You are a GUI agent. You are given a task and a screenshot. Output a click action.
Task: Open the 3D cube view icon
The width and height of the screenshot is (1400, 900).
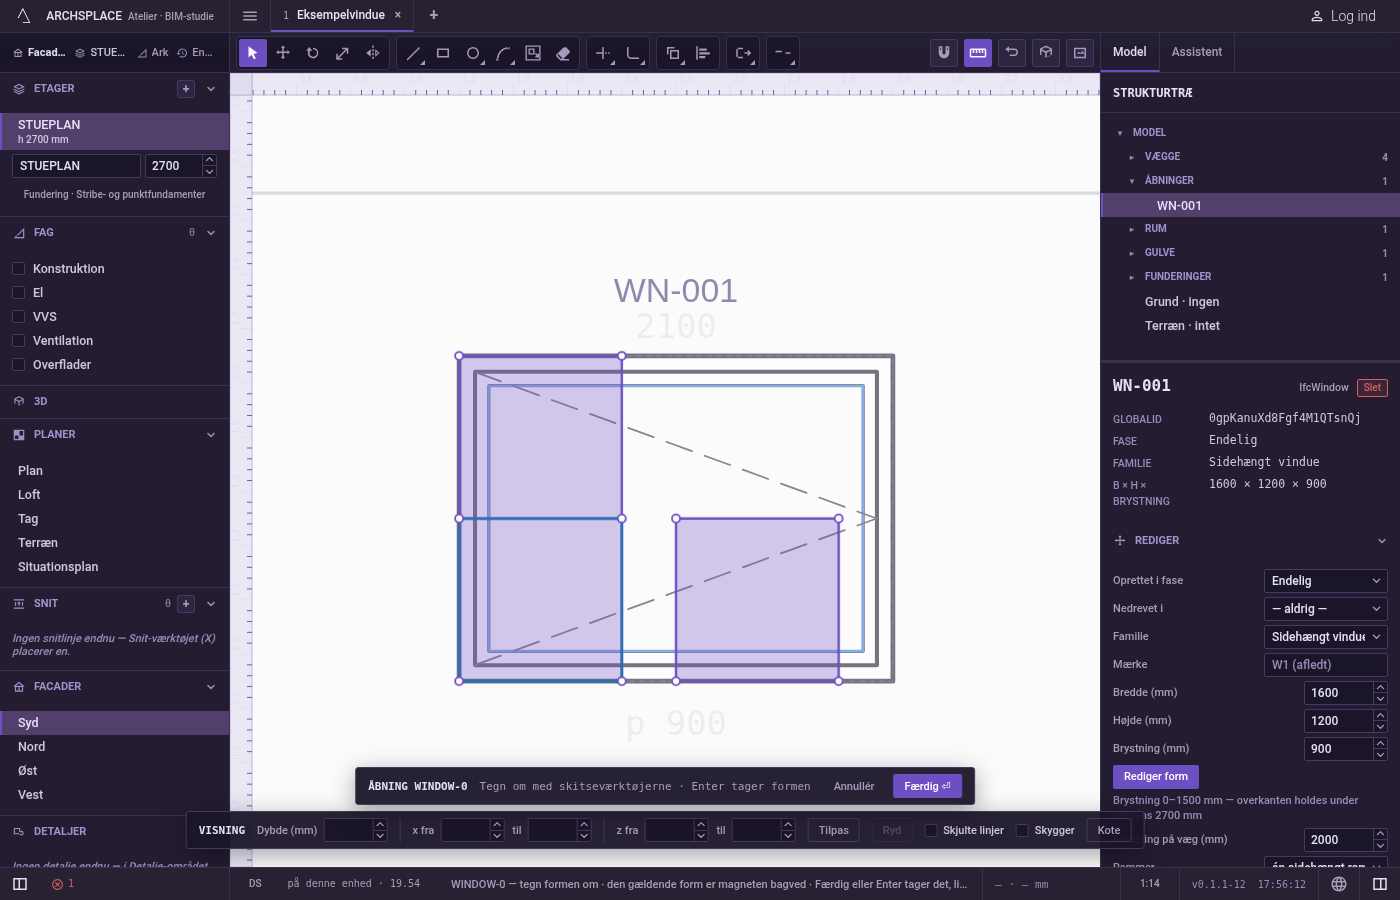pyautogui.click(x=1046, y=53)
